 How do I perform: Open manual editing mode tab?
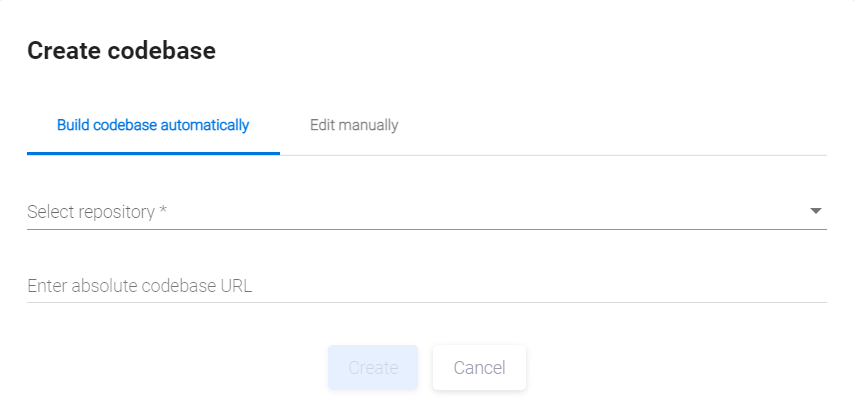[354, 126]
